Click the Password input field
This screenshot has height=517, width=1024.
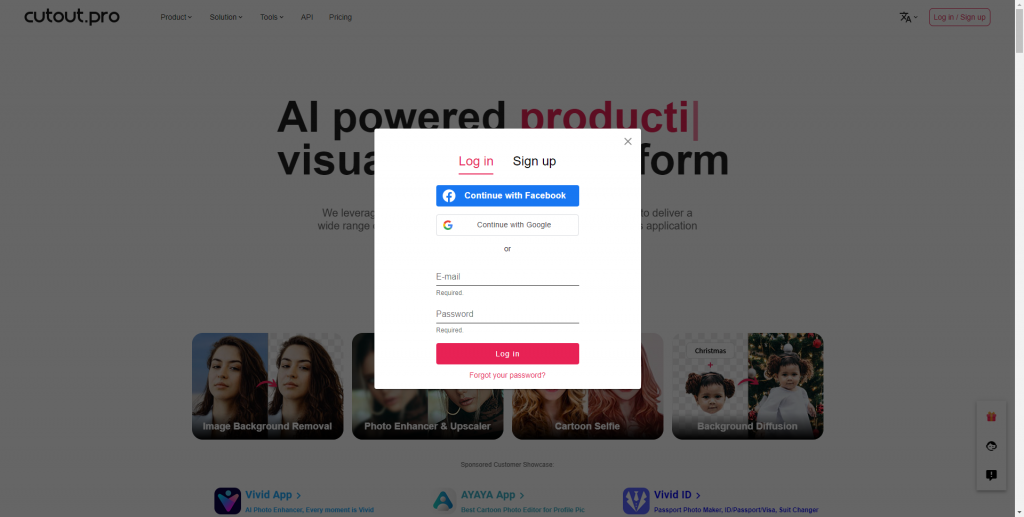[x=507, y=314]
